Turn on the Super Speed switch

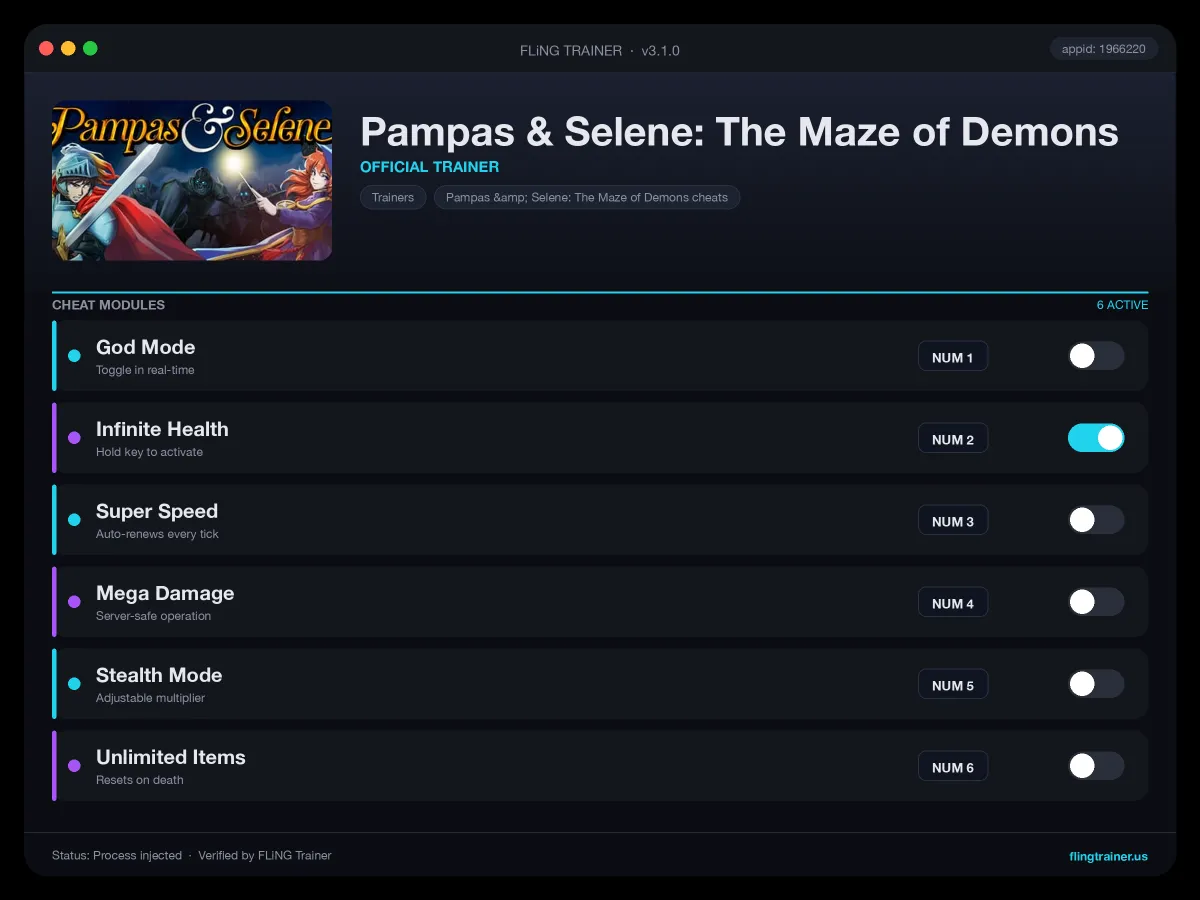click(x=1096, y=520)
